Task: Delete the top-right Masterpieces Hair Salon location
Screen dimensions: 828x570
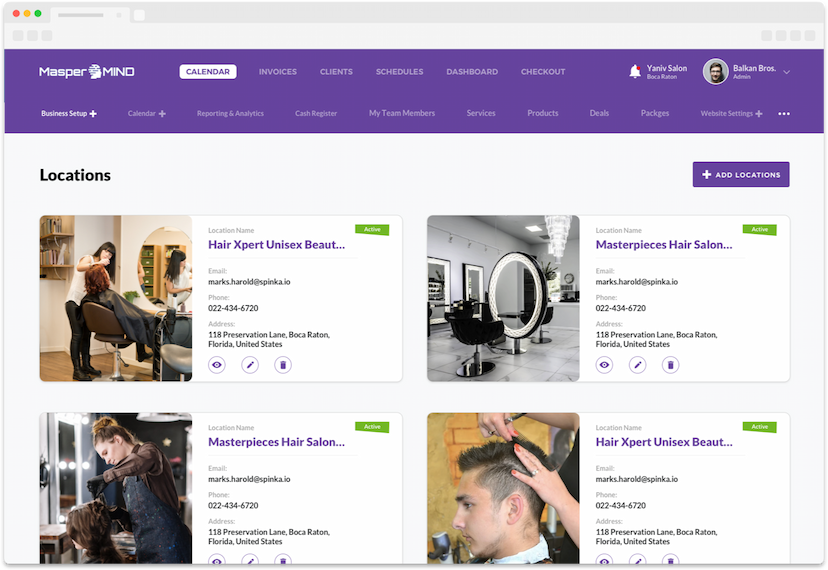Action: [x=670, y=365]
